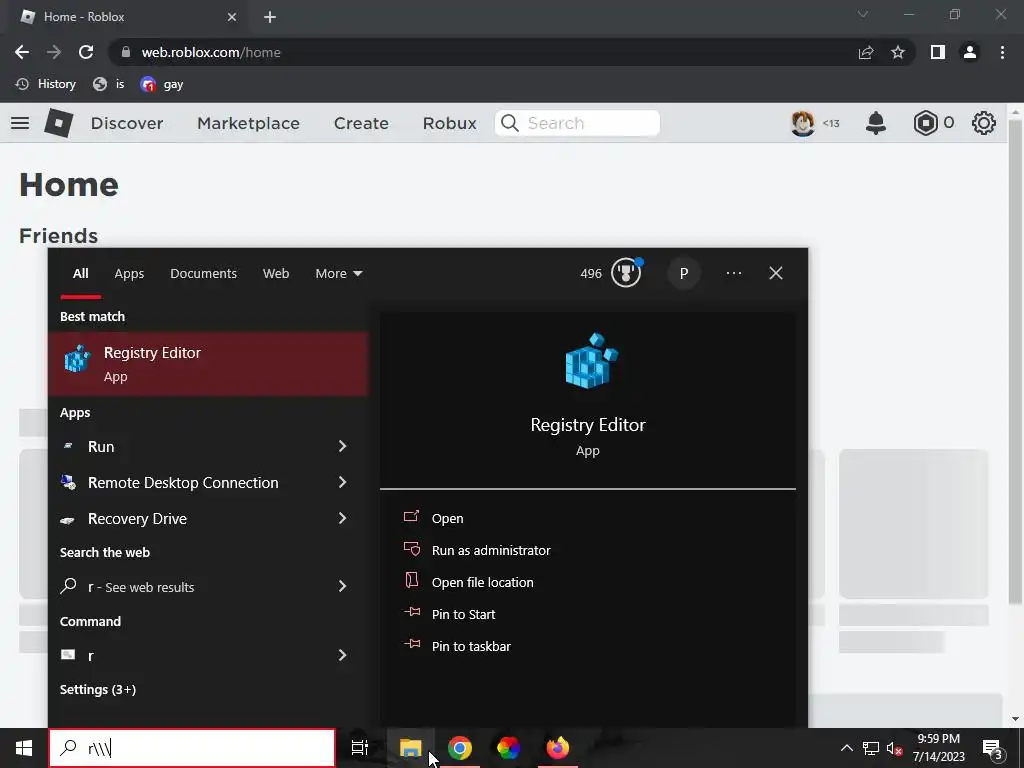1024x768 pixels.
Task: Open the More filter dropdown
Action: (x=338, y=274)
